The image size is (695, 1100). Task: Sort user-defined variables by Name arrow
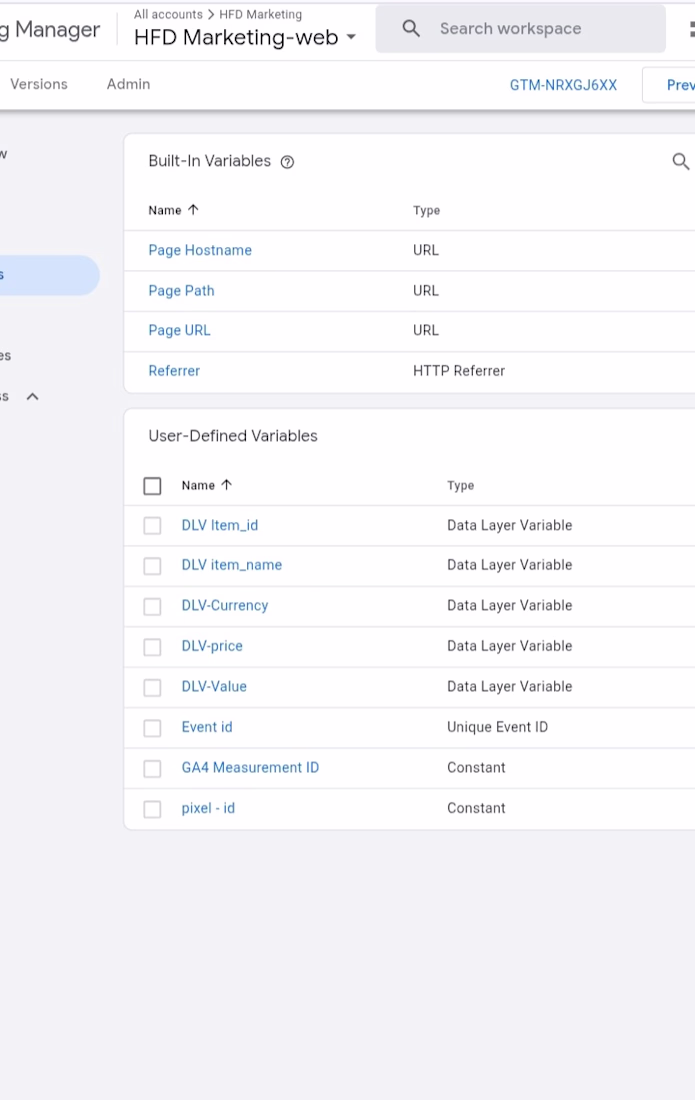[226, 485]
